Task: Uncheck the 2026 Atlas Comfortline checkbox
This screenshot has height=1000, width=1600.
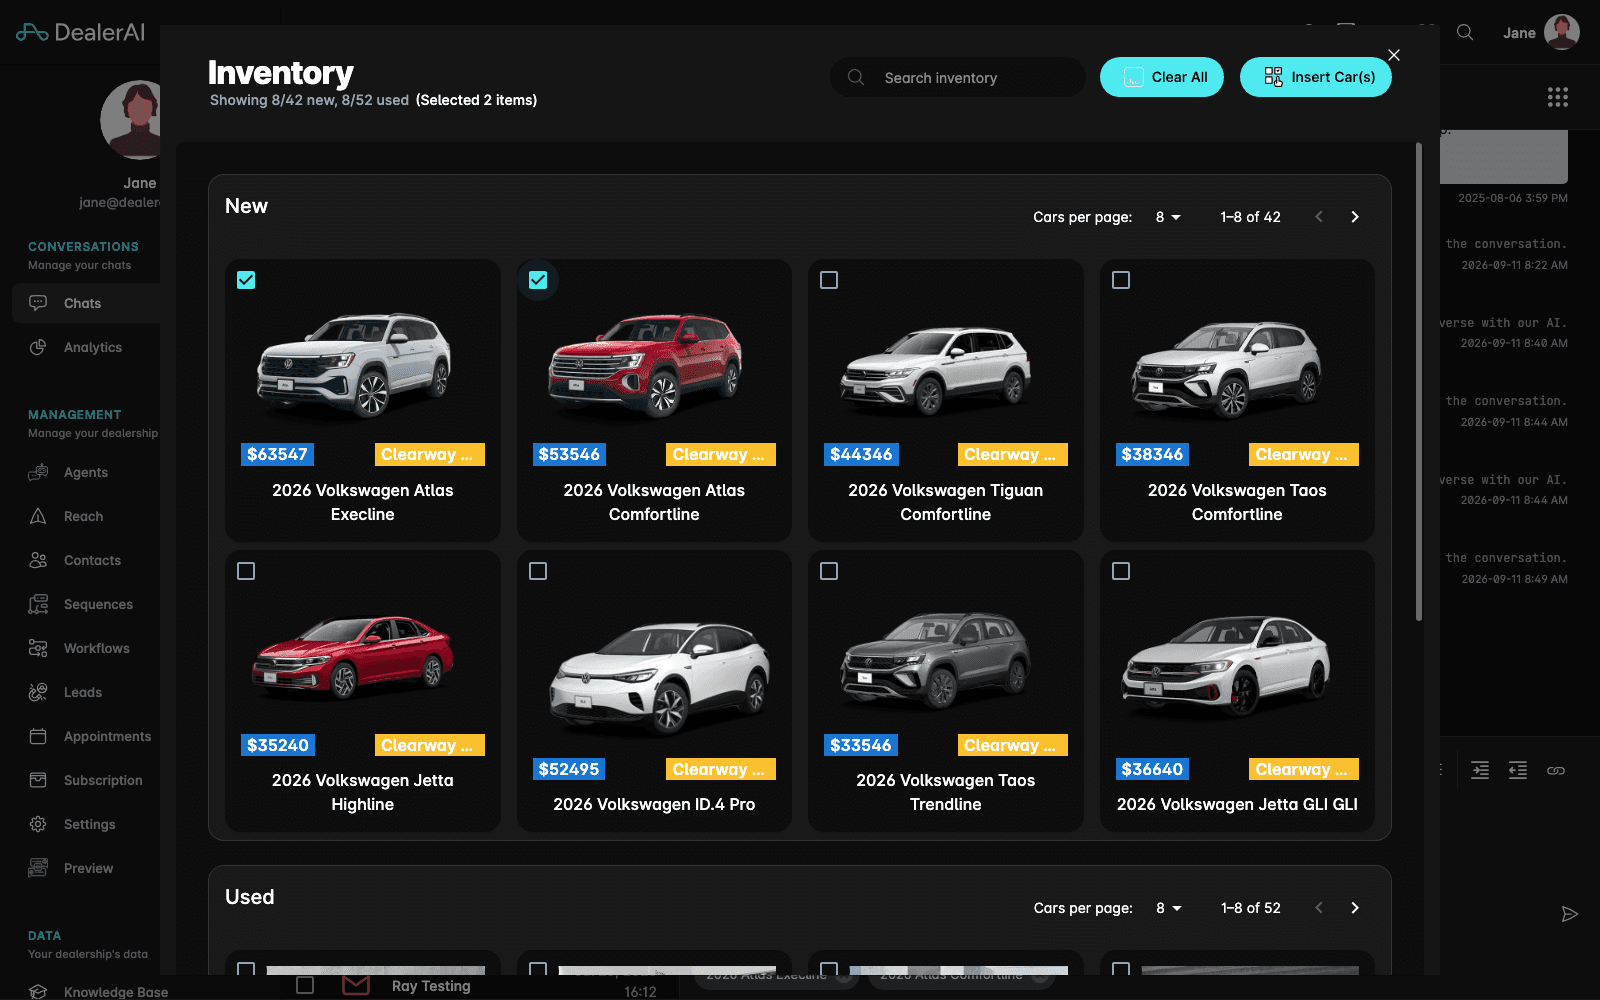Action: tap(538, 280)
